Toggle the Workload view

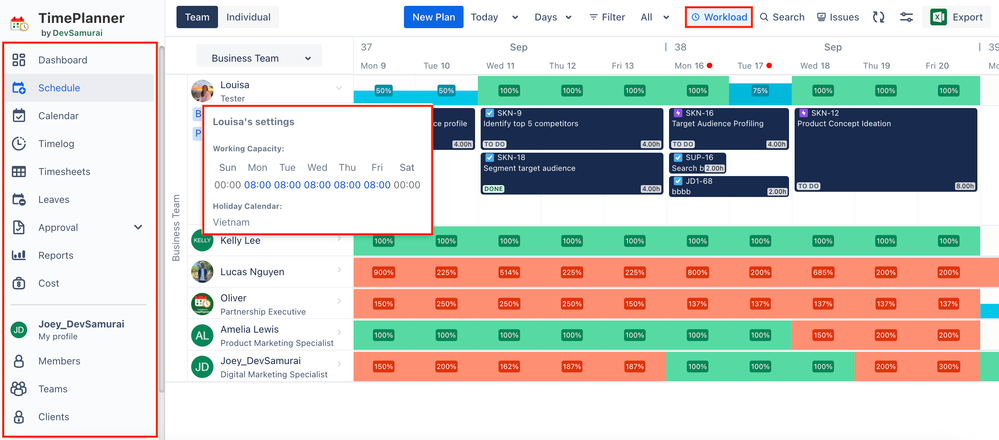(719, 17)
